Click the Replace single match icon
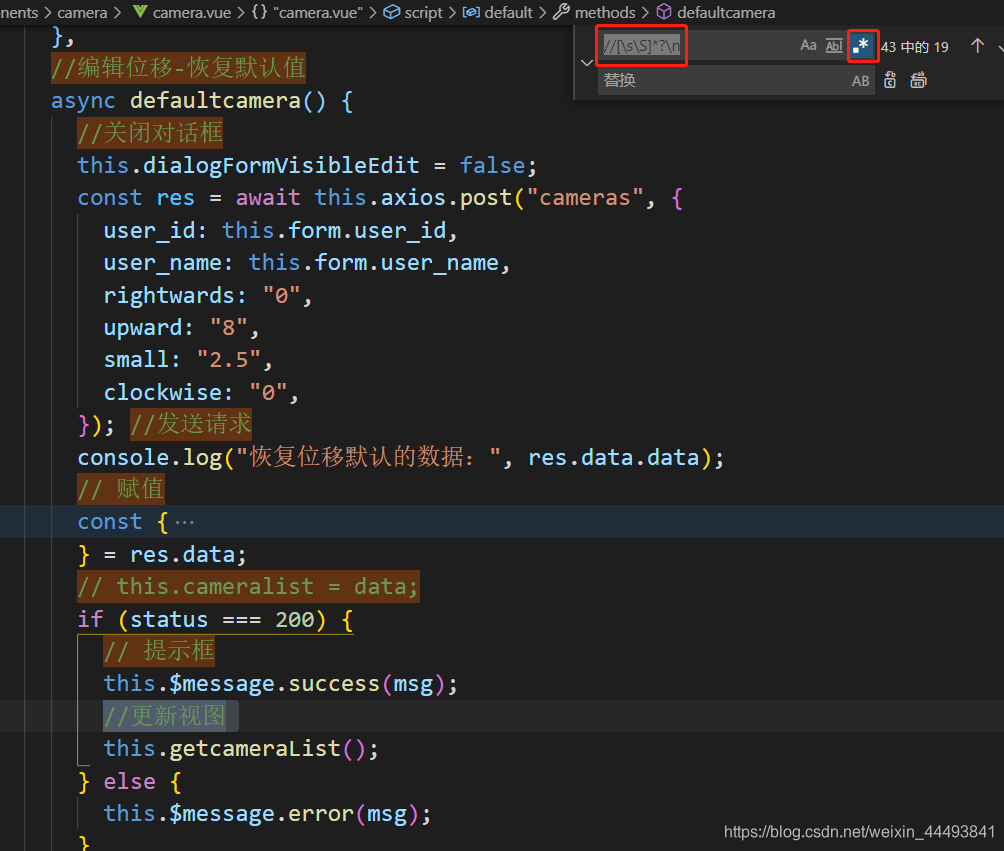The height and width of the screenshot is (851, 1004). (x=890, y=80)
